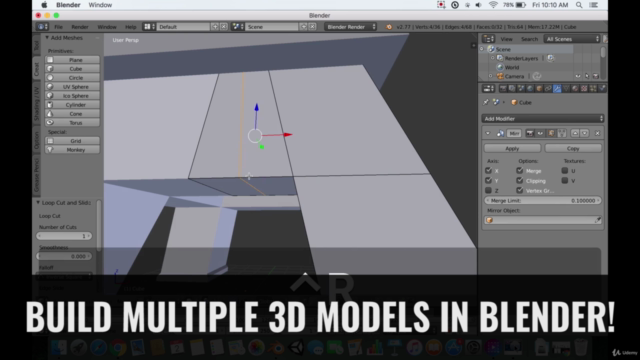Viewport: 640px width, 360px height.
Task: Move the Mirror modifier down in stack
Action: 584,133
